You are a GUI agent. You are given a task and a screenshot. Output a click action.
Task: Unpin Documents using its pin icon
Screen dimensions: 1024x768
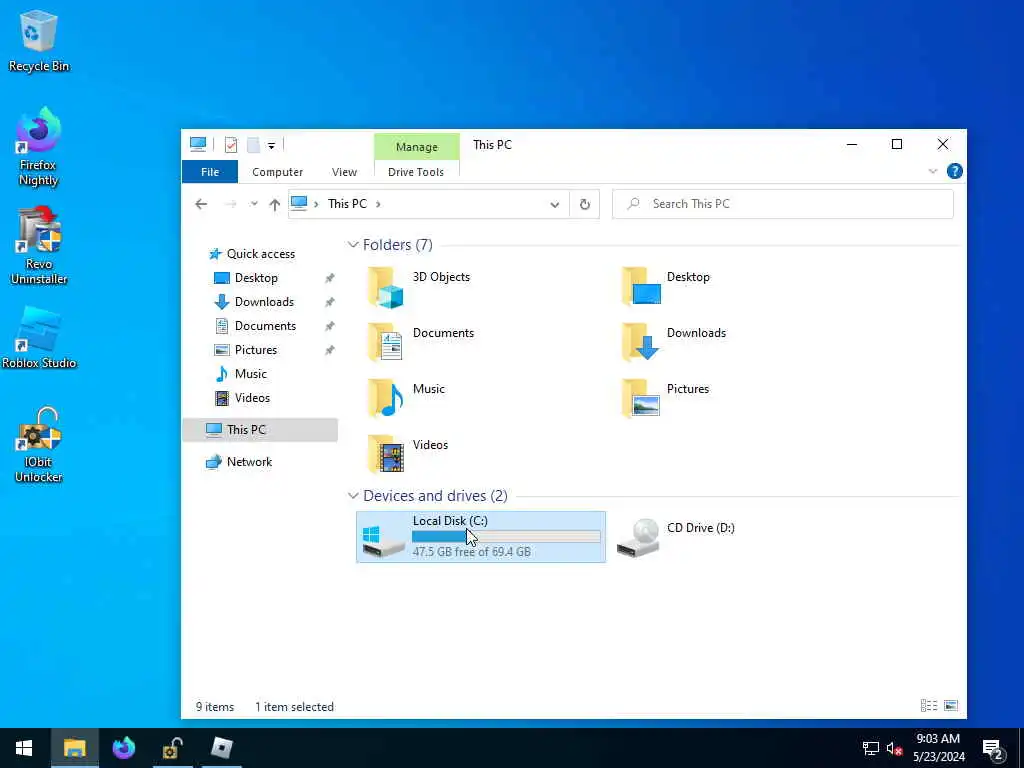[x=330, y=326]
